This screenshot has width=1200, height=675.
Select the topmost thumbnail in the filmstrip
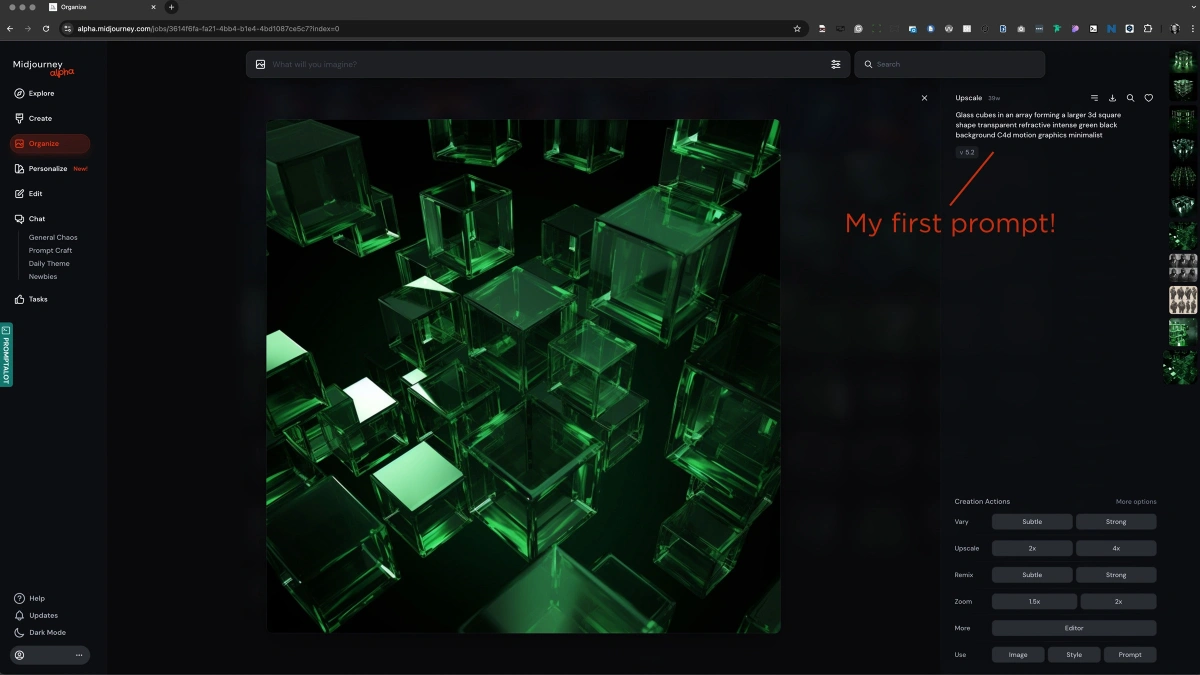tap(1183, 61)
